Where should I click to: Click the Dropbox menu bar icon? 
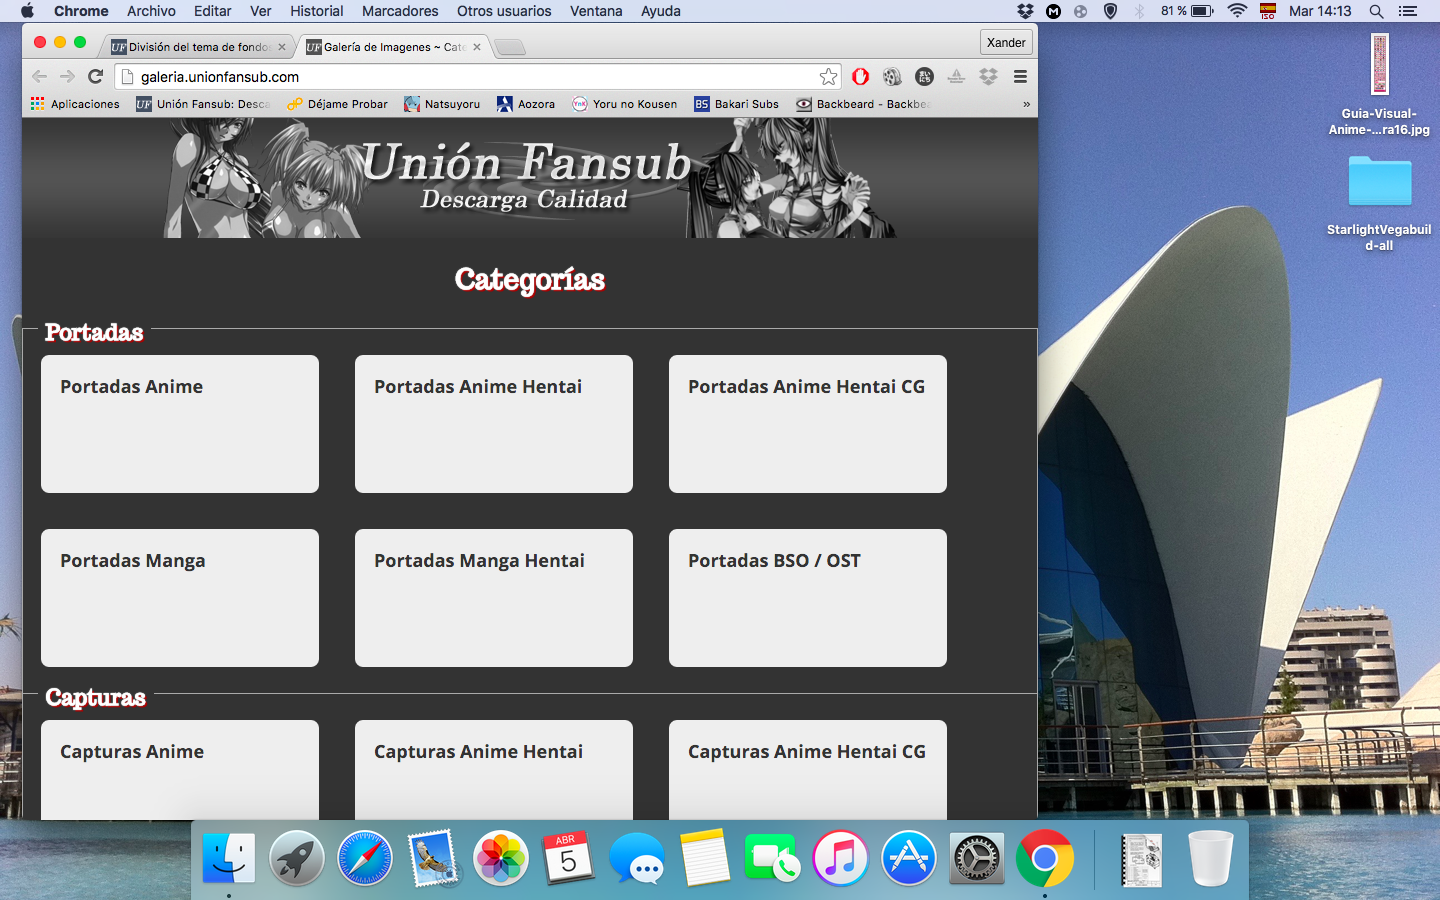pyautogui.click(x=1025, y=11)
